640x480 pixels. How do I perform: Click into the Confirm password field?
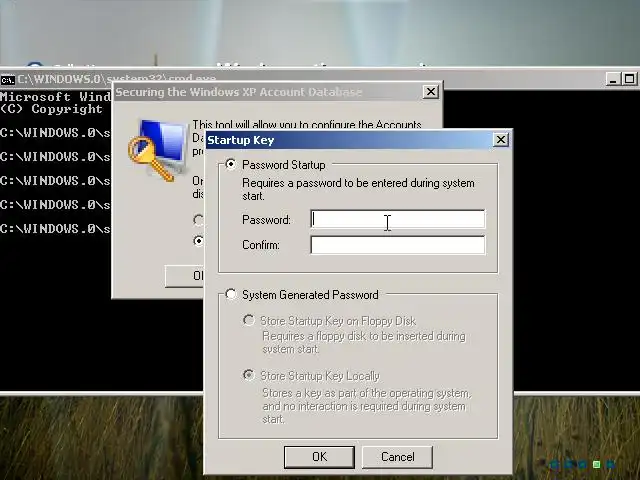398,245
